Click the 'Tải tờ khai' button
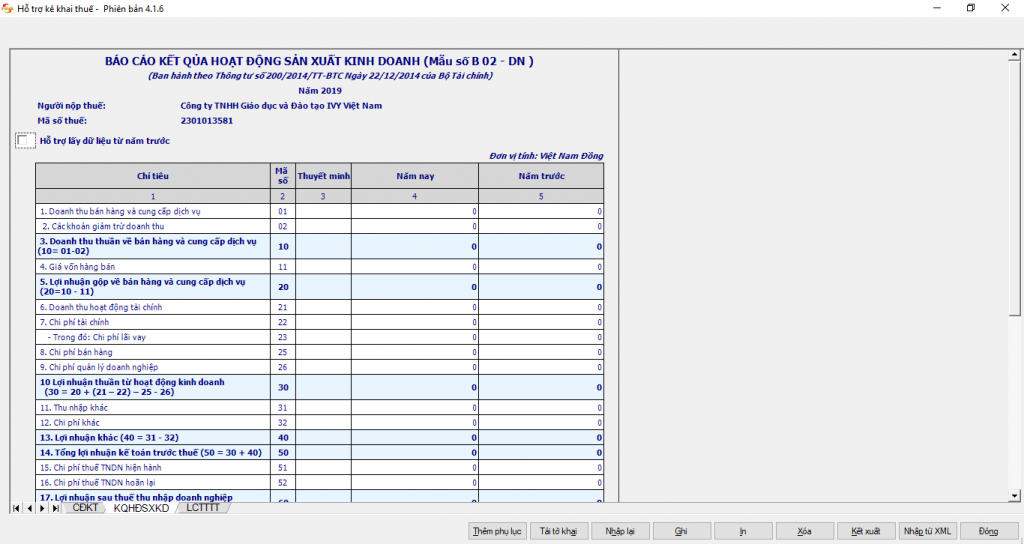This screenshot has height=544, width=1024. click(558, 531)
